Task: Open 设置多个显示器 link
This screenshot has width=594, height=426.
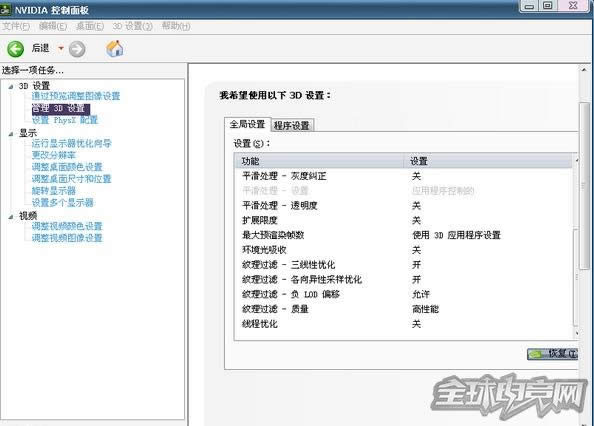Action: pos(63,203)
